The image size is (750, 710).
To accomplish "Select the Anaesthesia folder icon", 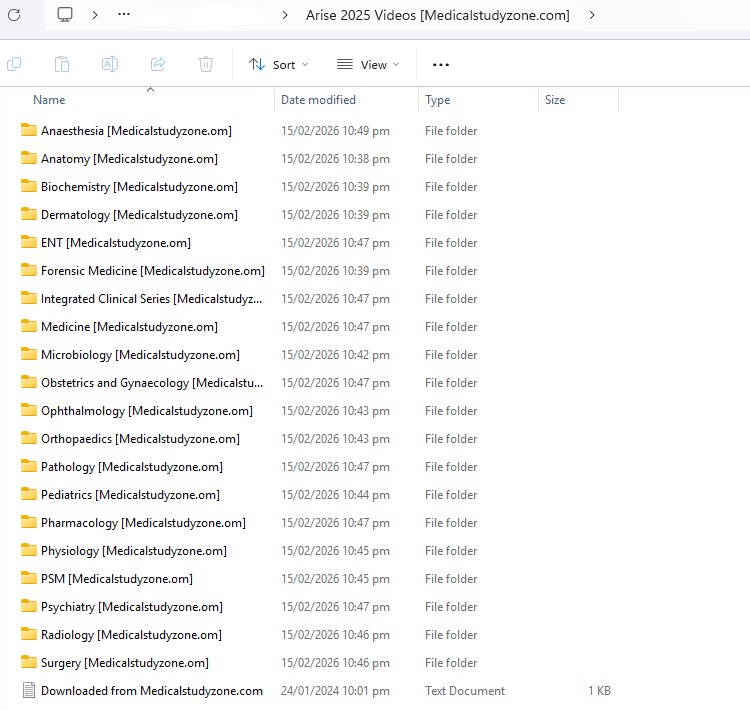I will pos(28,131).
